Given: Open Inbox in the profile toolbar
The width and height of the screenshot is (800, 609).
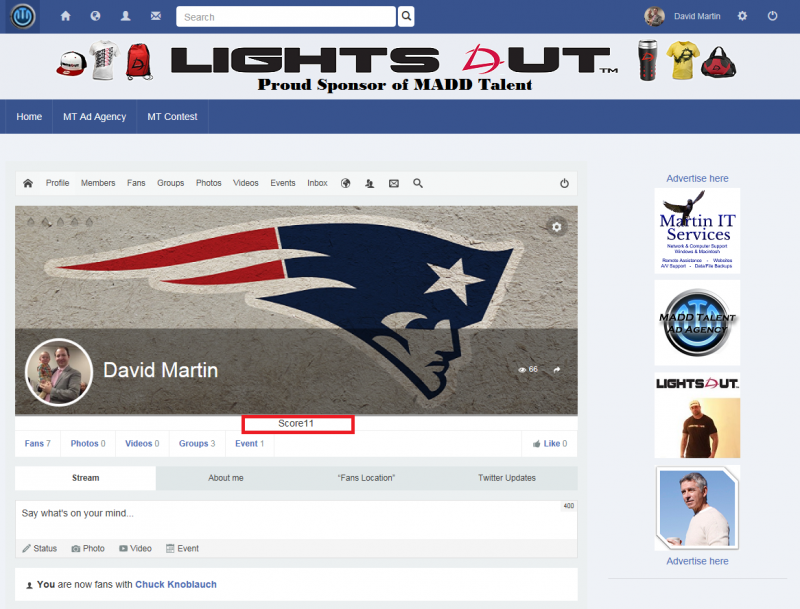Looking at the screenshot, I should click(317, 183).
